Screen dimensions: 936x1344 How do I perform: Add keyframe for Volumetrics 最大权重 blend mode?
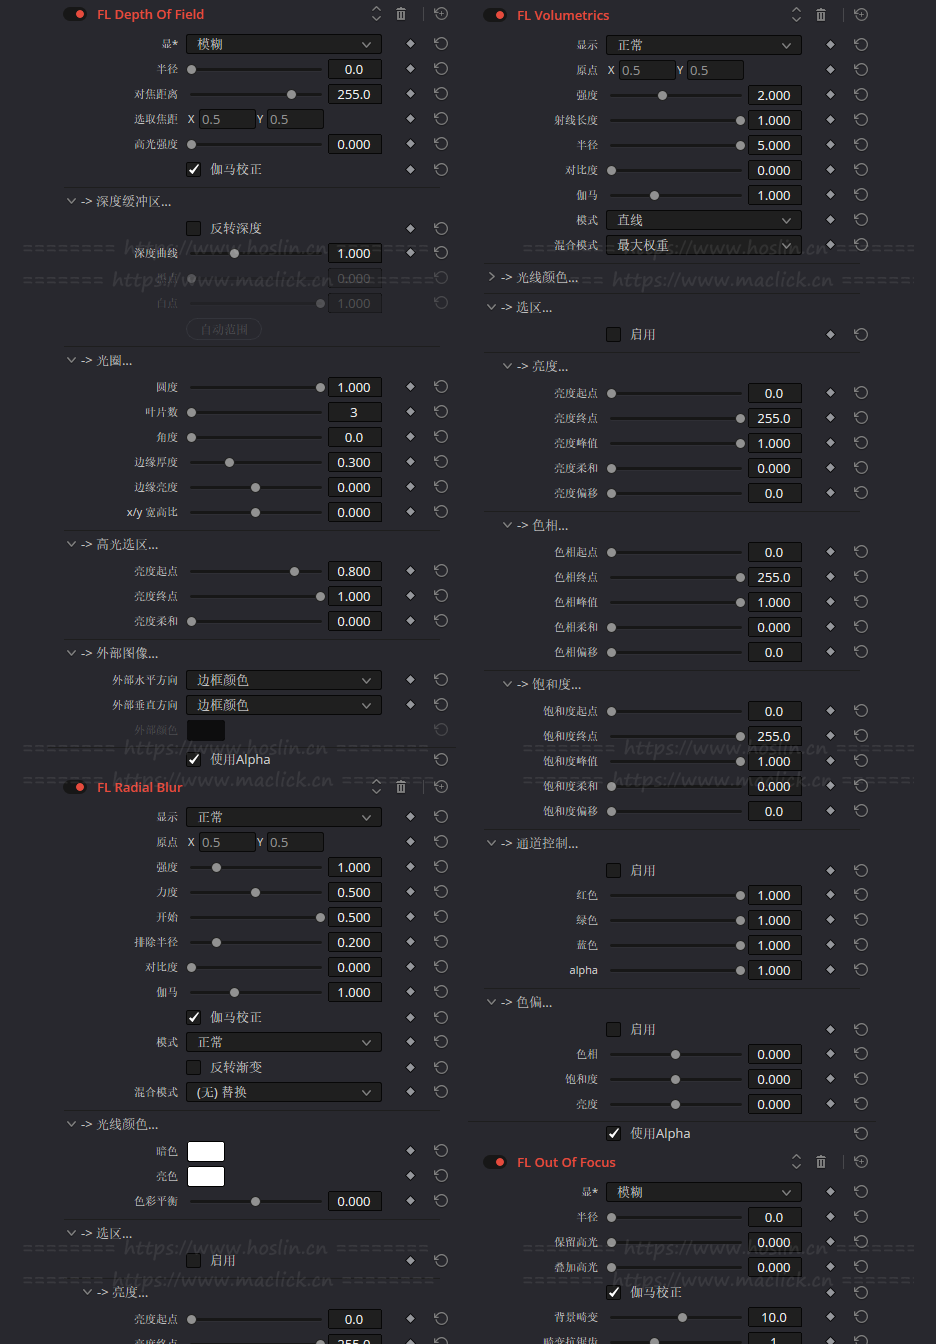(830, 245)
